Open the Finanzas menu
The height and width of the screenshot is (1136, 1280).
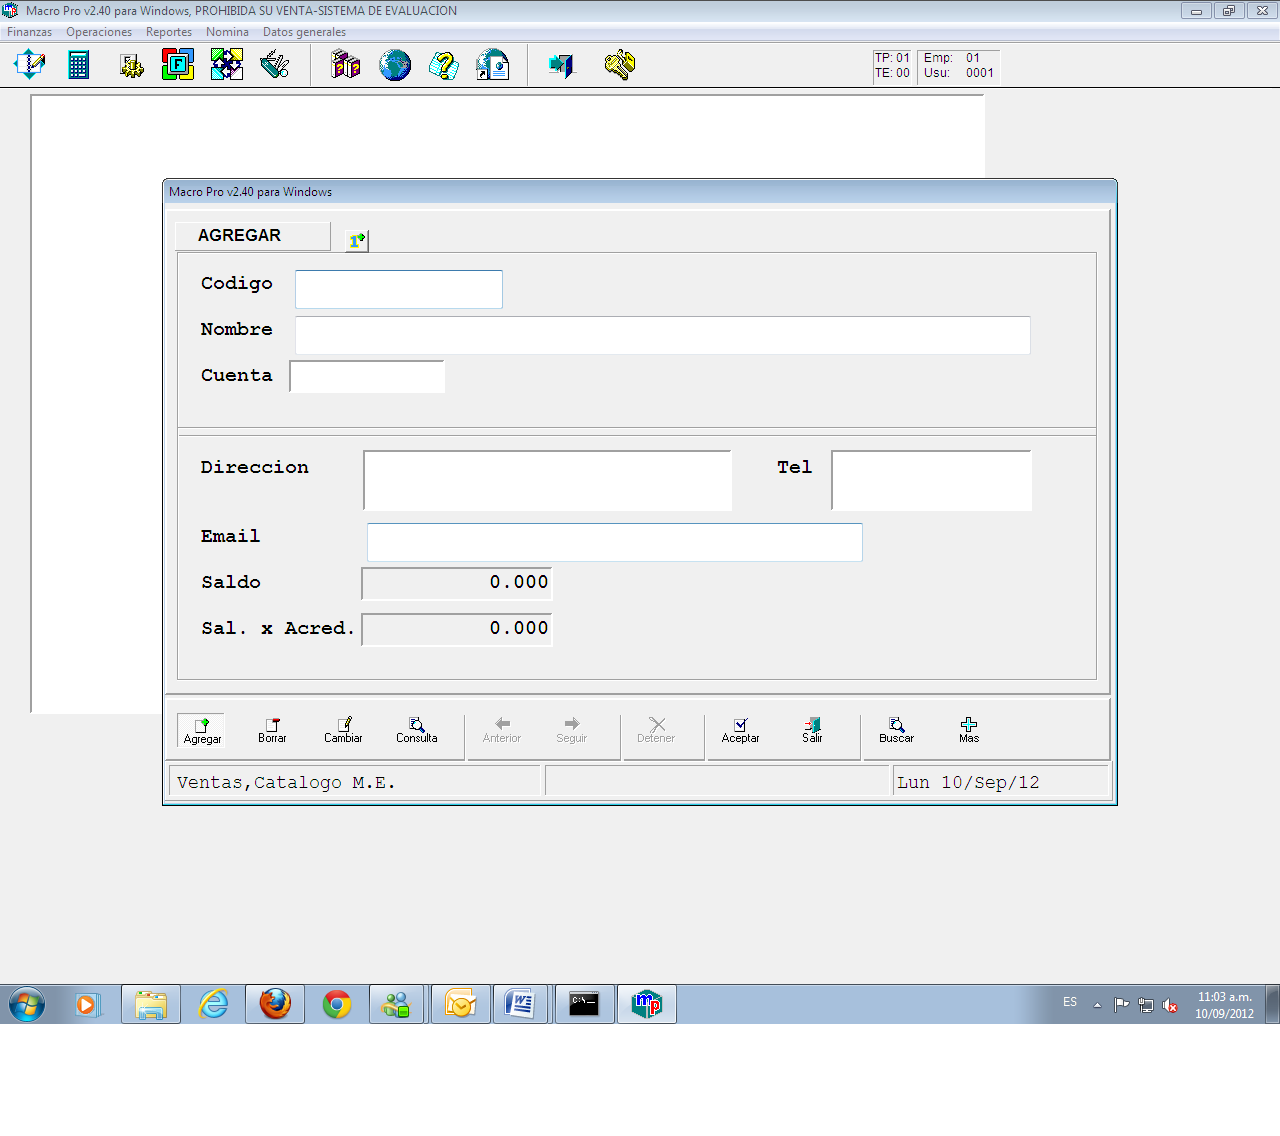pyautogui.click(x=29, y=31)
